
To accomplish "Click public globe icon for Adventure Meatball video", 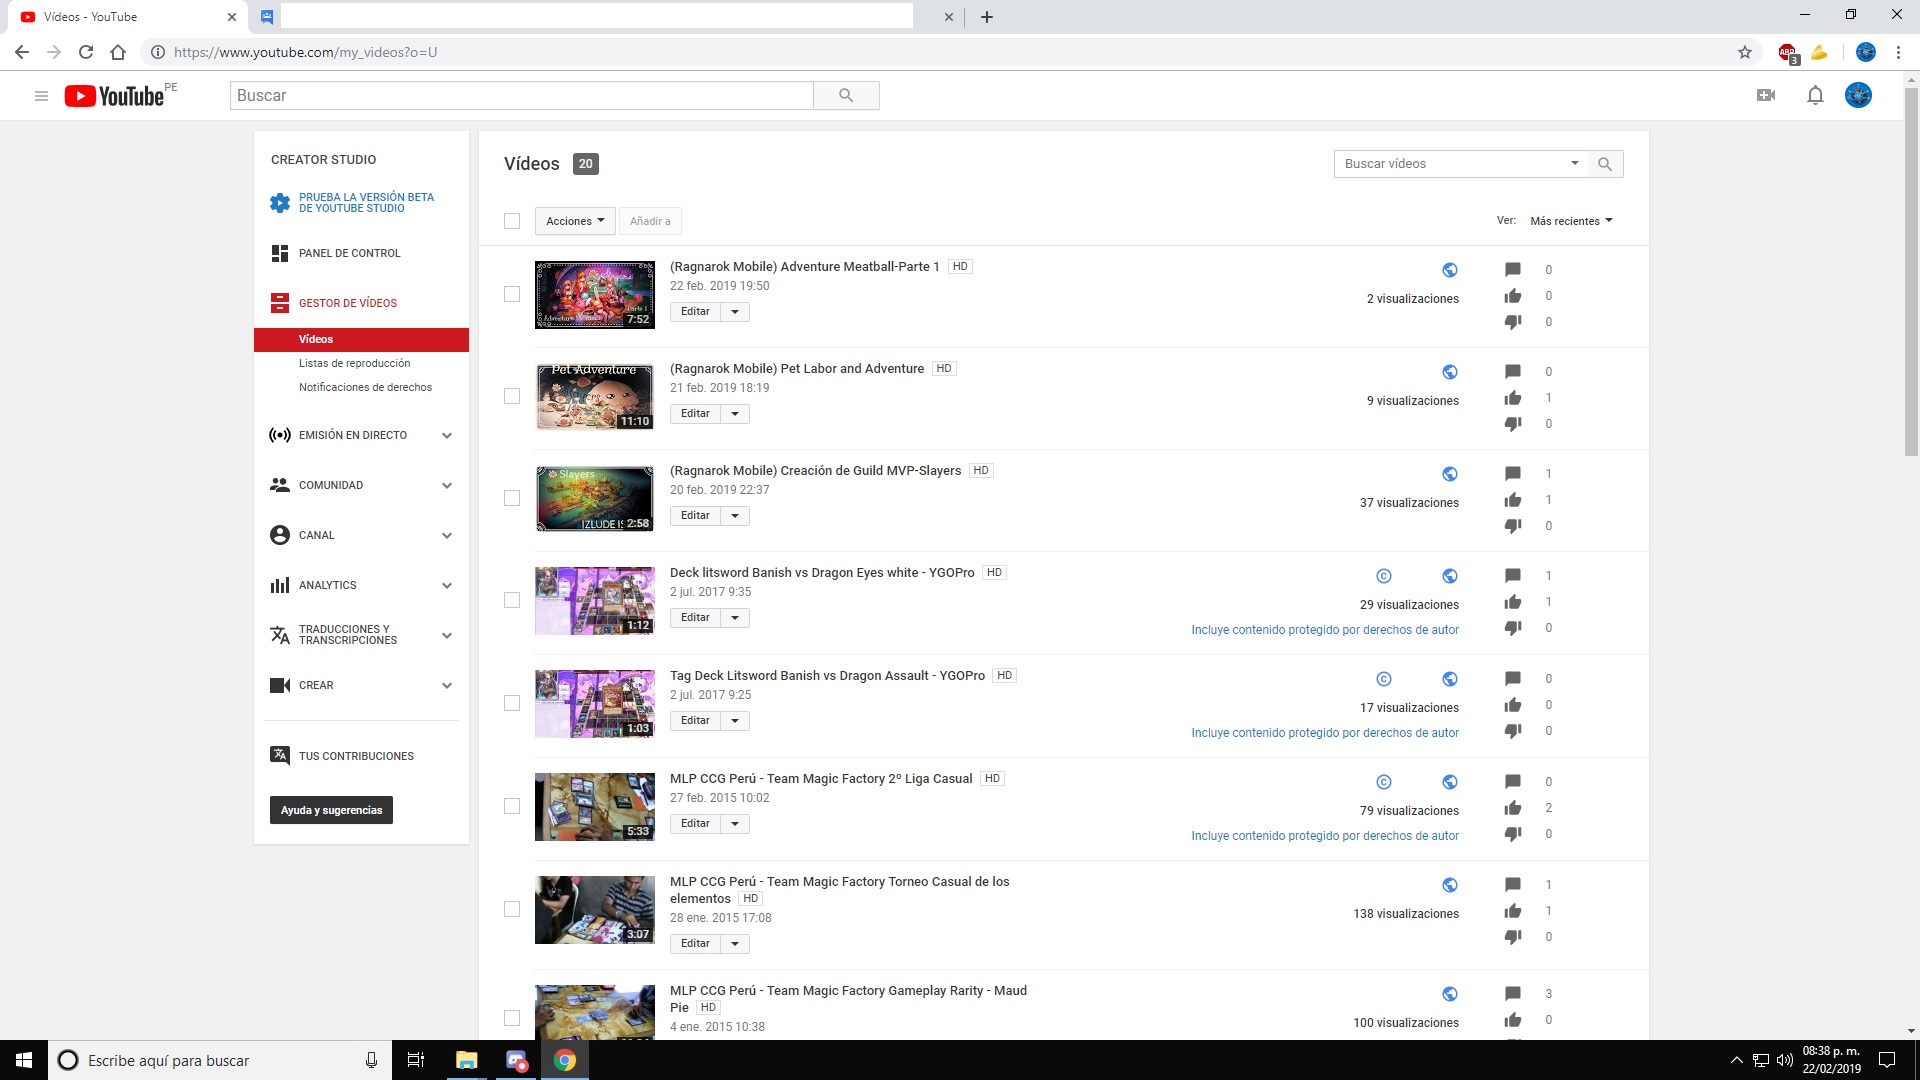I will 1450,270.
